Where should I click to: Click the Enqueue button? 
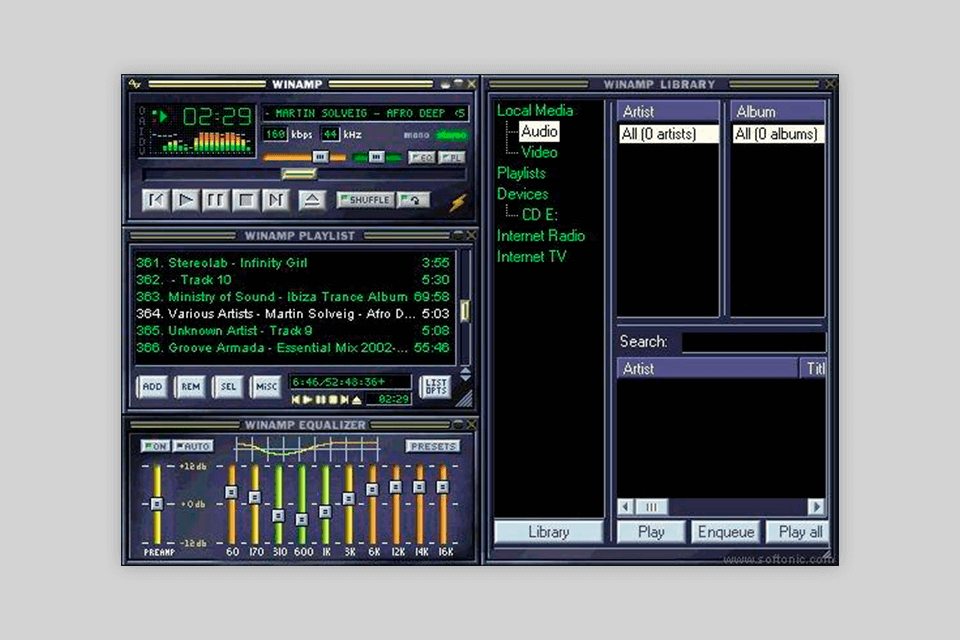tap(726, 532)
